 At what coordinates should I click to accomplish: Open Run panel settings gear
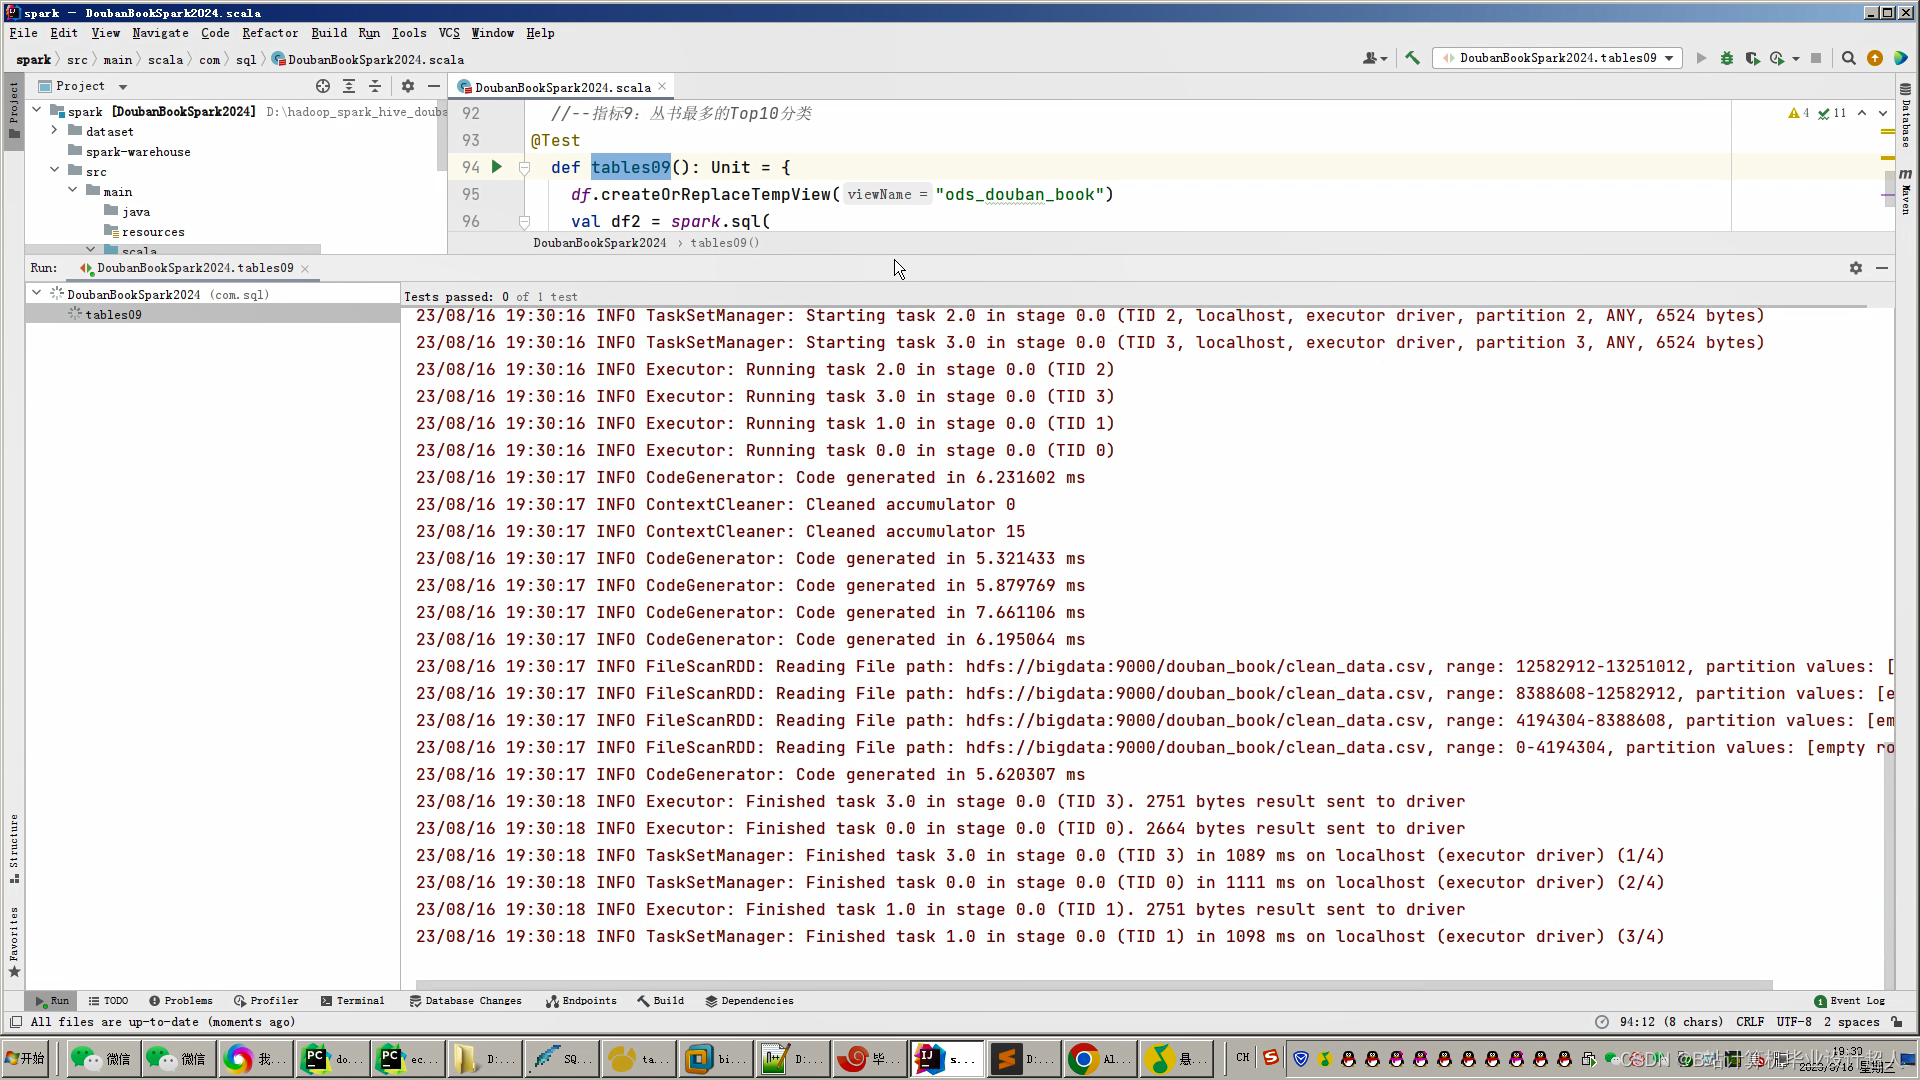tap(1855, 268)
